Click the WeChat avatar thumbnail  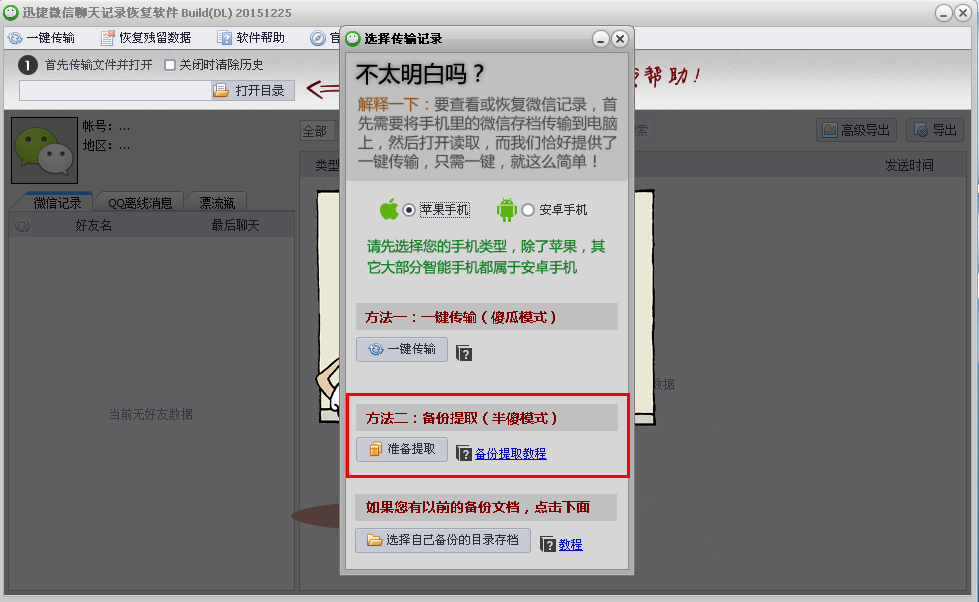click(44, 150)
